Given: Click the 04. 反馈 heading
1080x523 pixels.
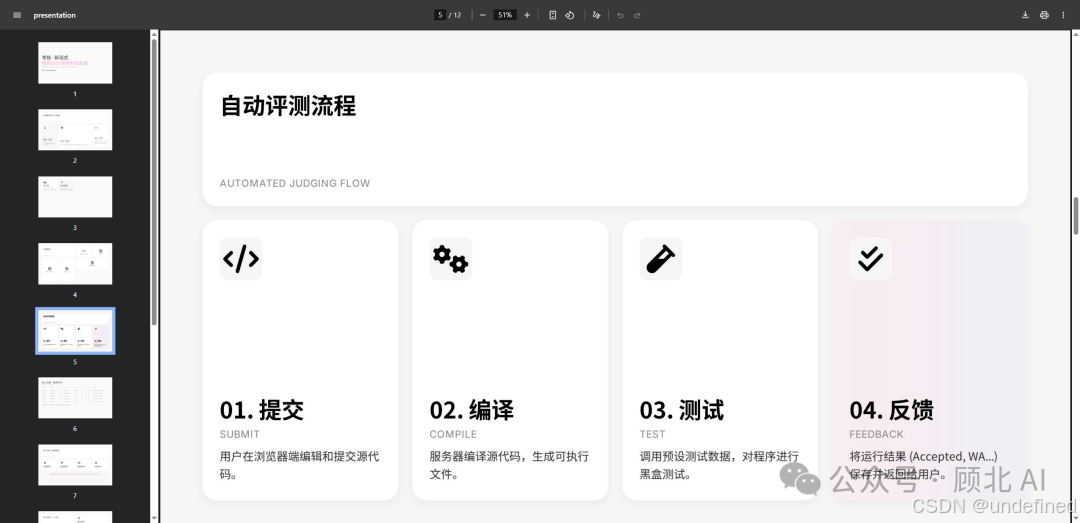Looking at the screenshot, I should (891, 410).
